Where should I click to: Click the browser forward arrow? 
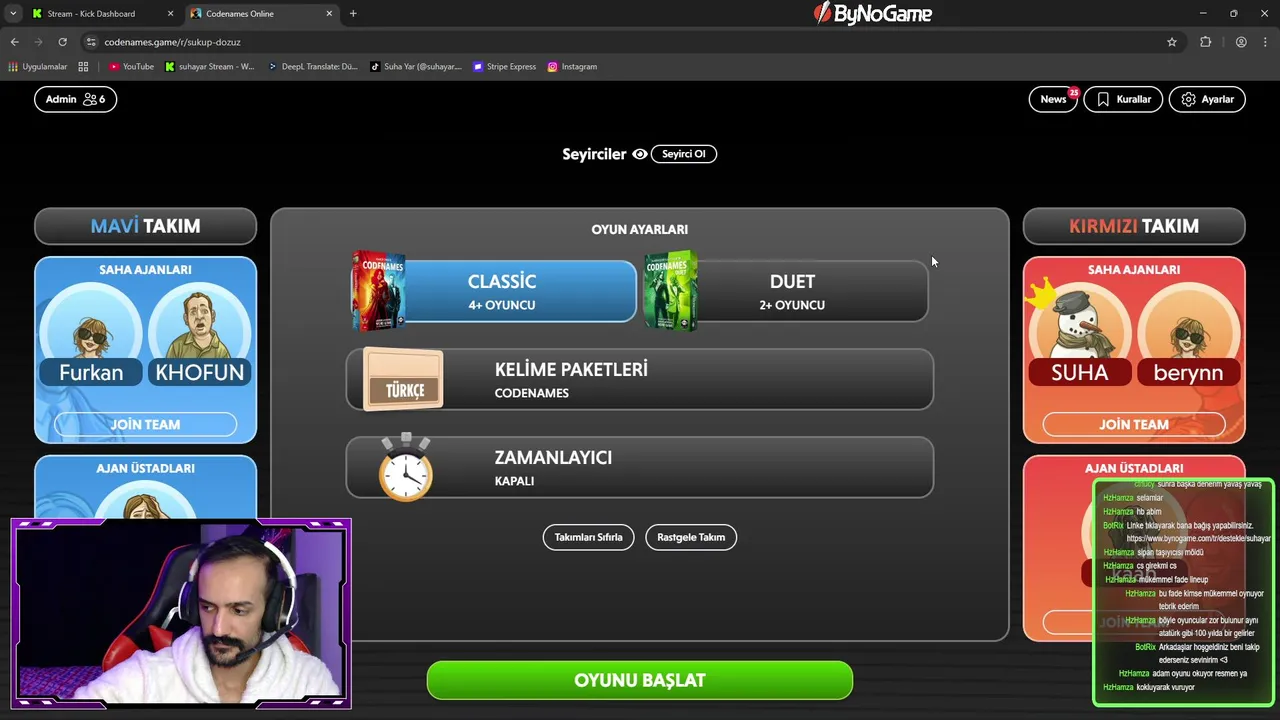click(x=38, y=42)
